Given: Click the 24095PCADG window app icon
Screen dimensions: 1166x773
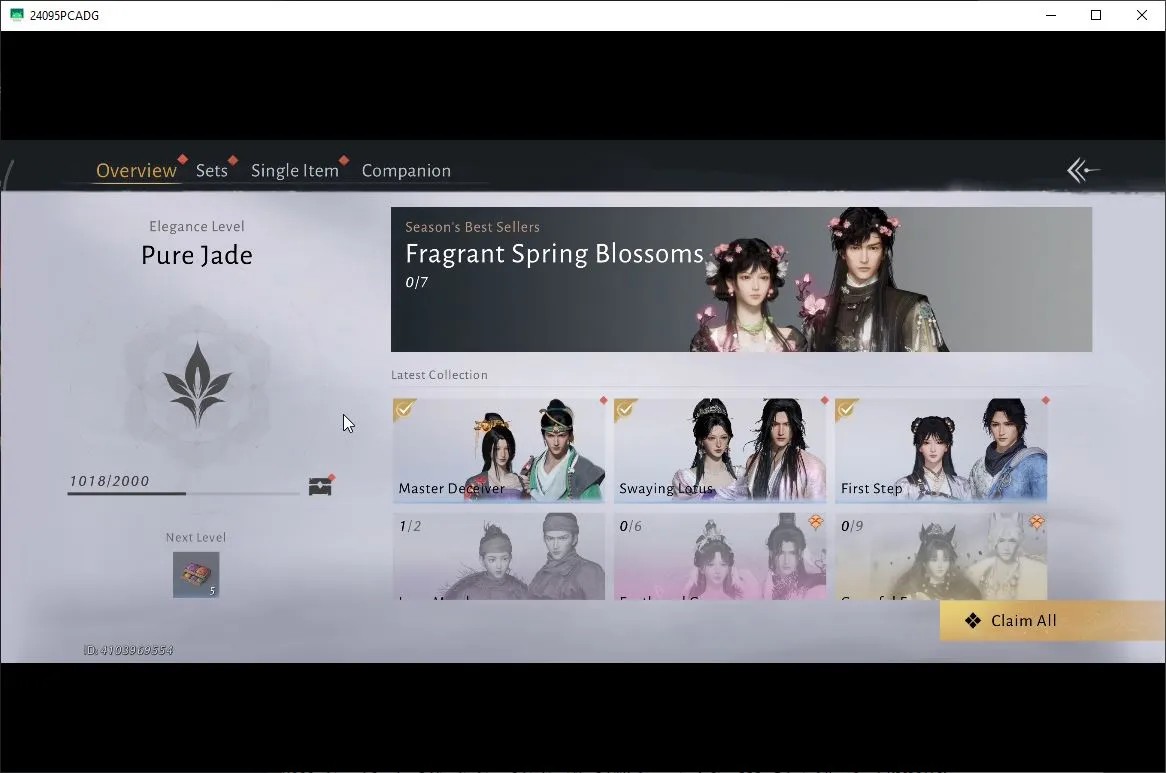Looking at the screenshot, I should tap(16, 15).
